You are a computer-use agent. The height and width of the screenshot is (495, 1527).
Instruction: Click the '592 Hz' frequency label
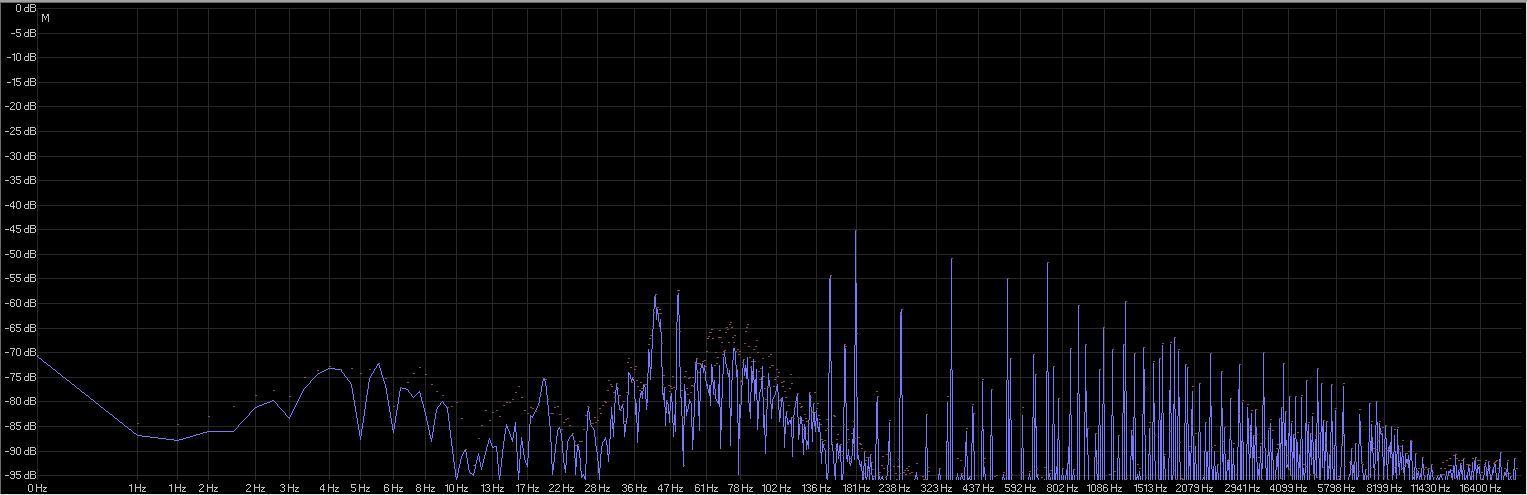(x=1020, y=489)
